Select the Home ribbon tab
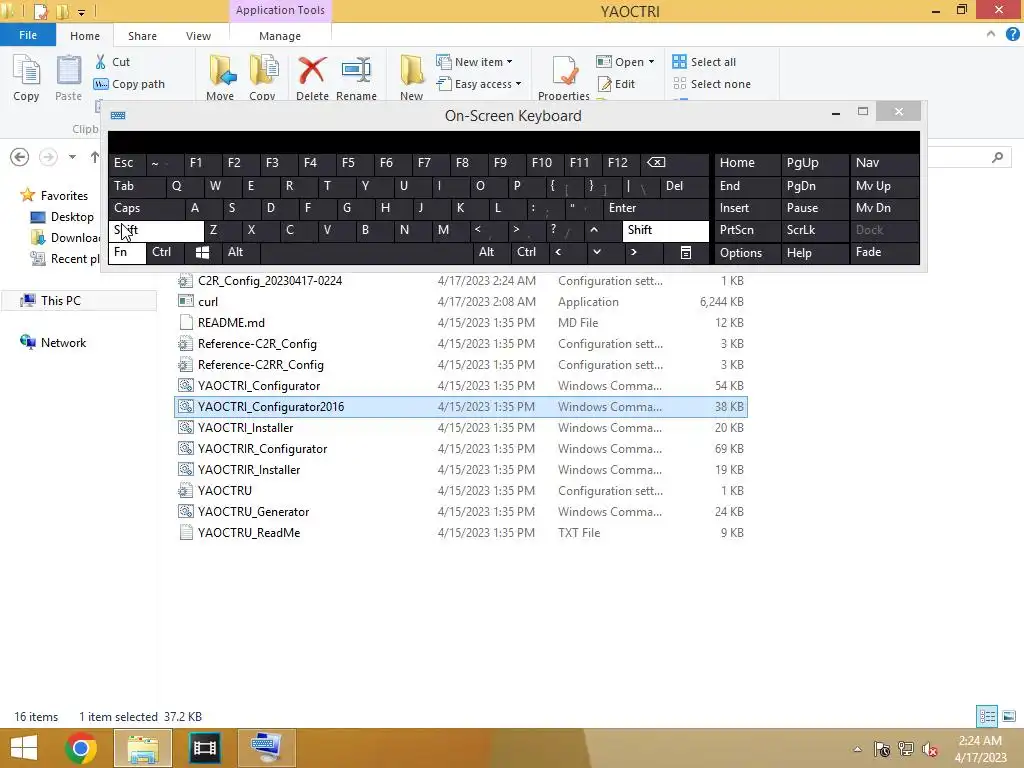This screenshot has height=768, width=1024. 85,36
